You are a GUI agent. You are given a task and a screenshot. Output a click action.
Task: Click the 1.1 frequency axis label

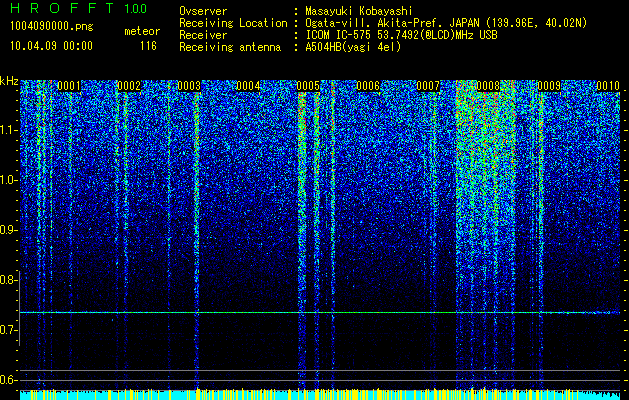tap(9, 130)
